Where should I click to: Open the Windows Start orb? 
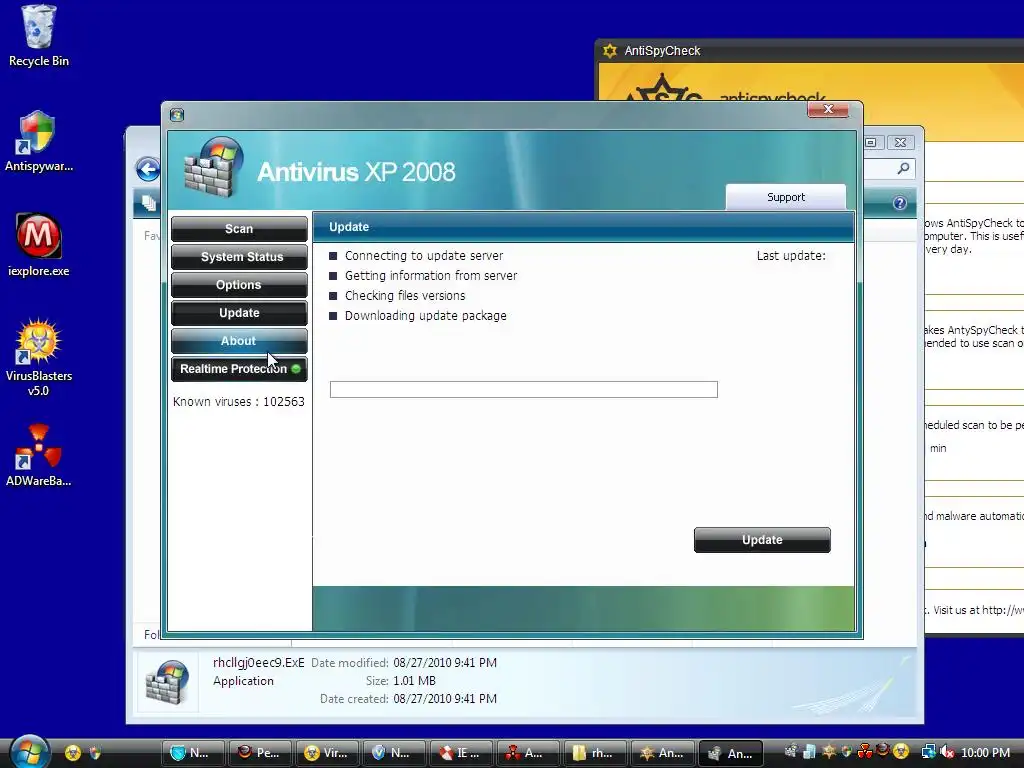(x=30, y=752)
